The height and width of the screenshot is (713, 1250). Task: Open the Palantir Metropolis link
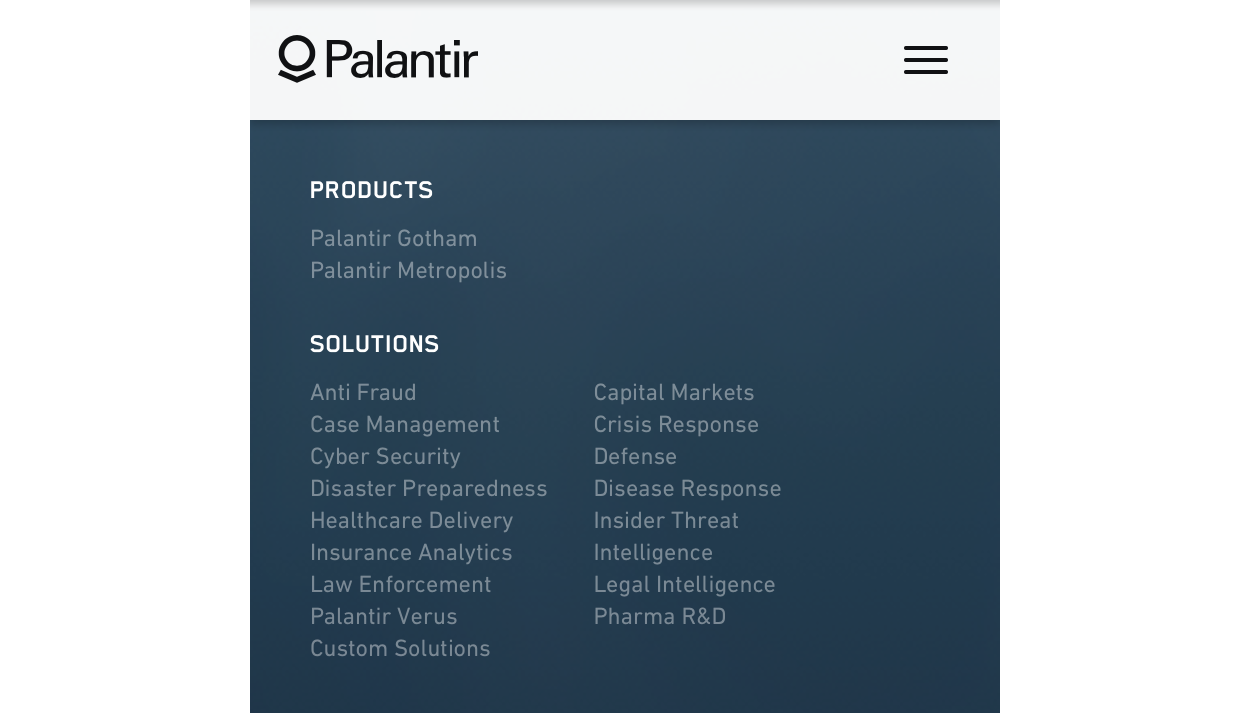(x=408, y=271)
